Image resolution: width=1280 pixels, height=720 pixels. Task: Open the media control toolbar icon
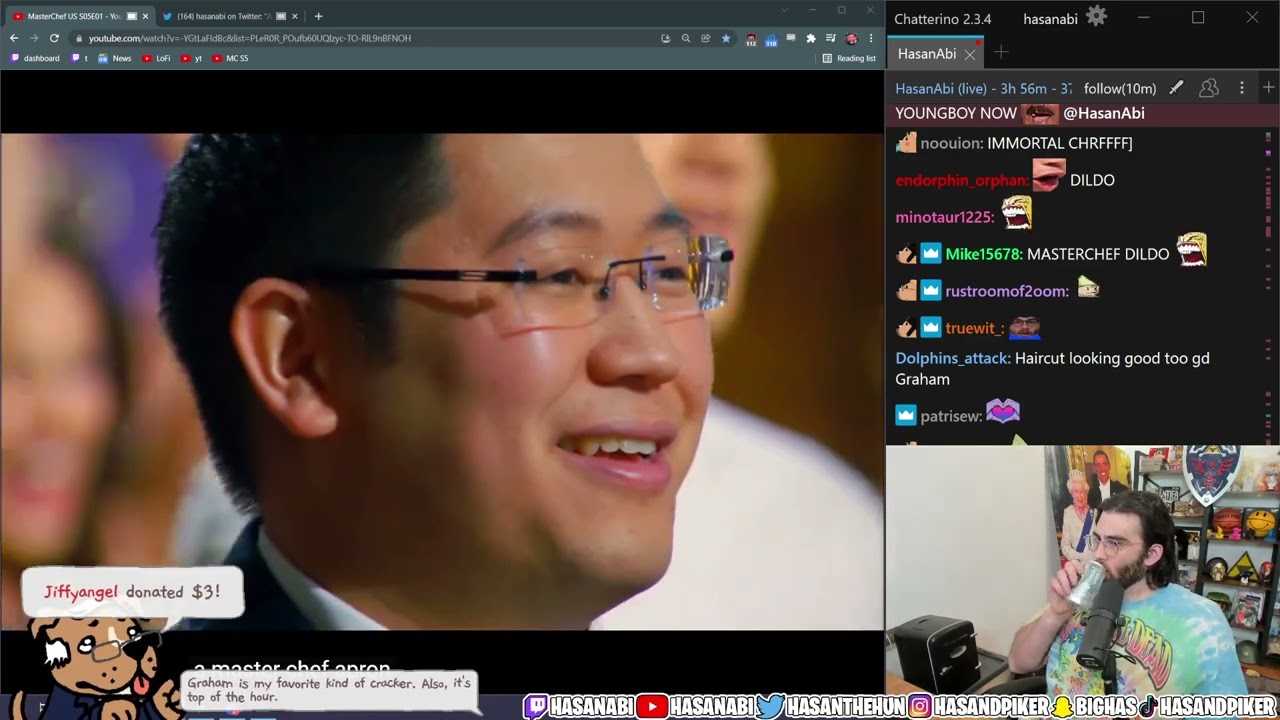click(831, 38)
